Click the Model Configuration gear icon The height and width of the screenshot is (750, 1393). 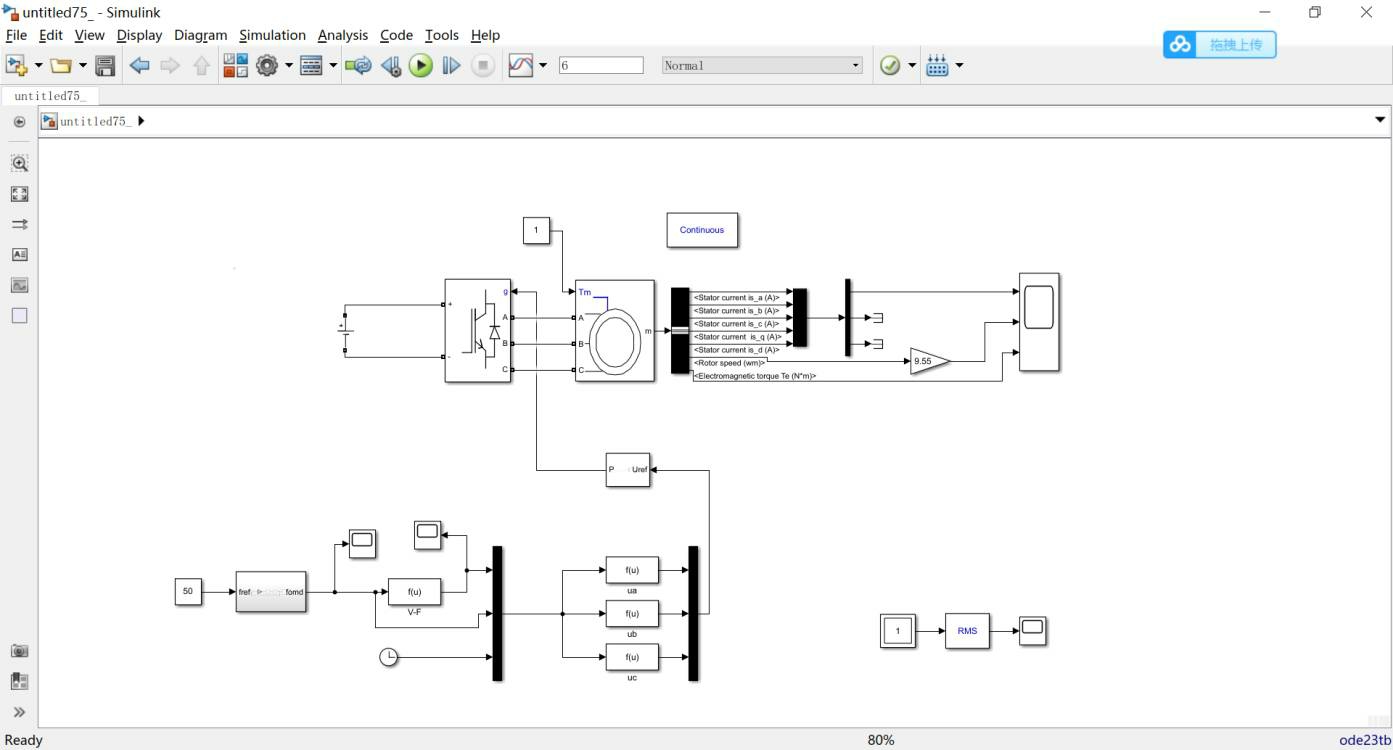click(266, 66)
